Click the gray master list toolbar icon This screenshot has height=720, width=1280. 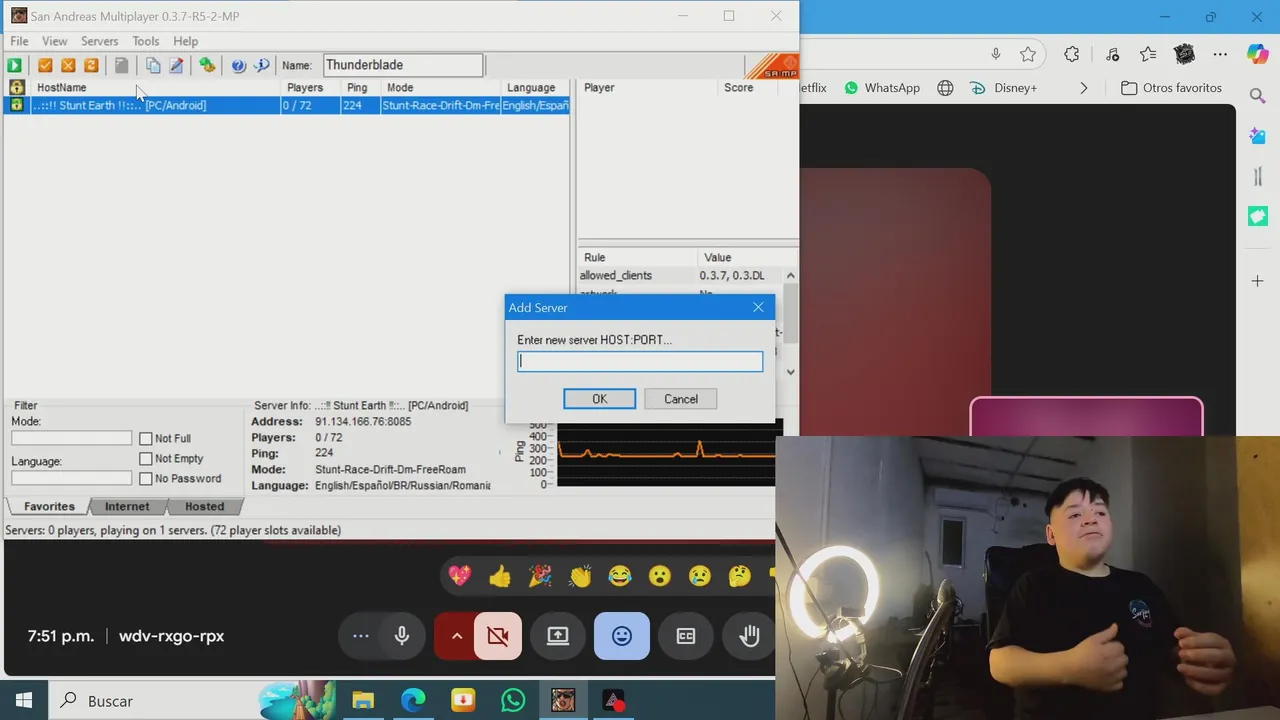tap(121, 65)
